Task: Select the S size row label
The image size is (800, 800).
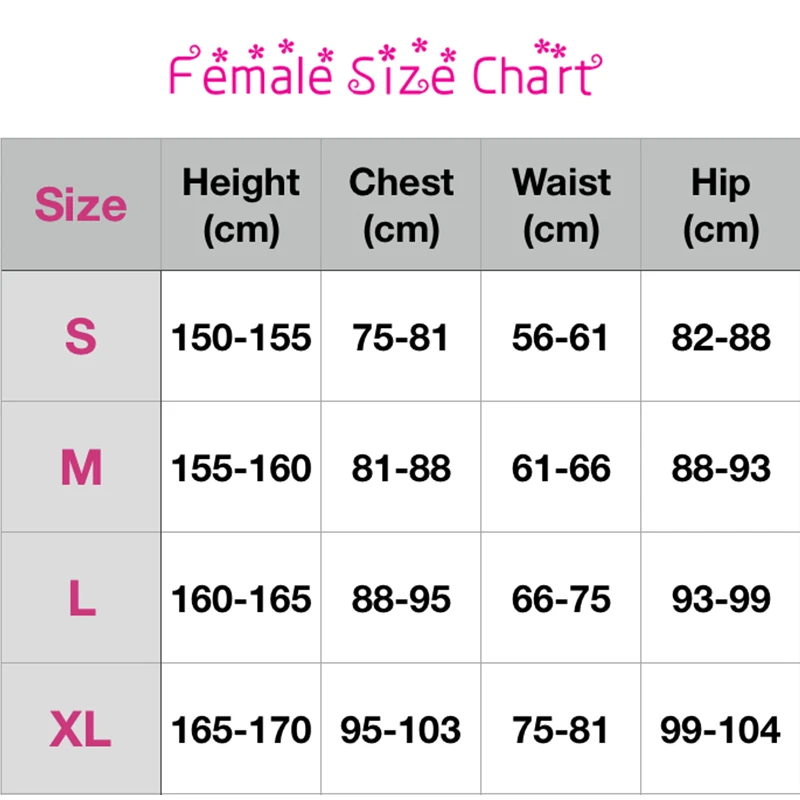Action: coord(81,336)
